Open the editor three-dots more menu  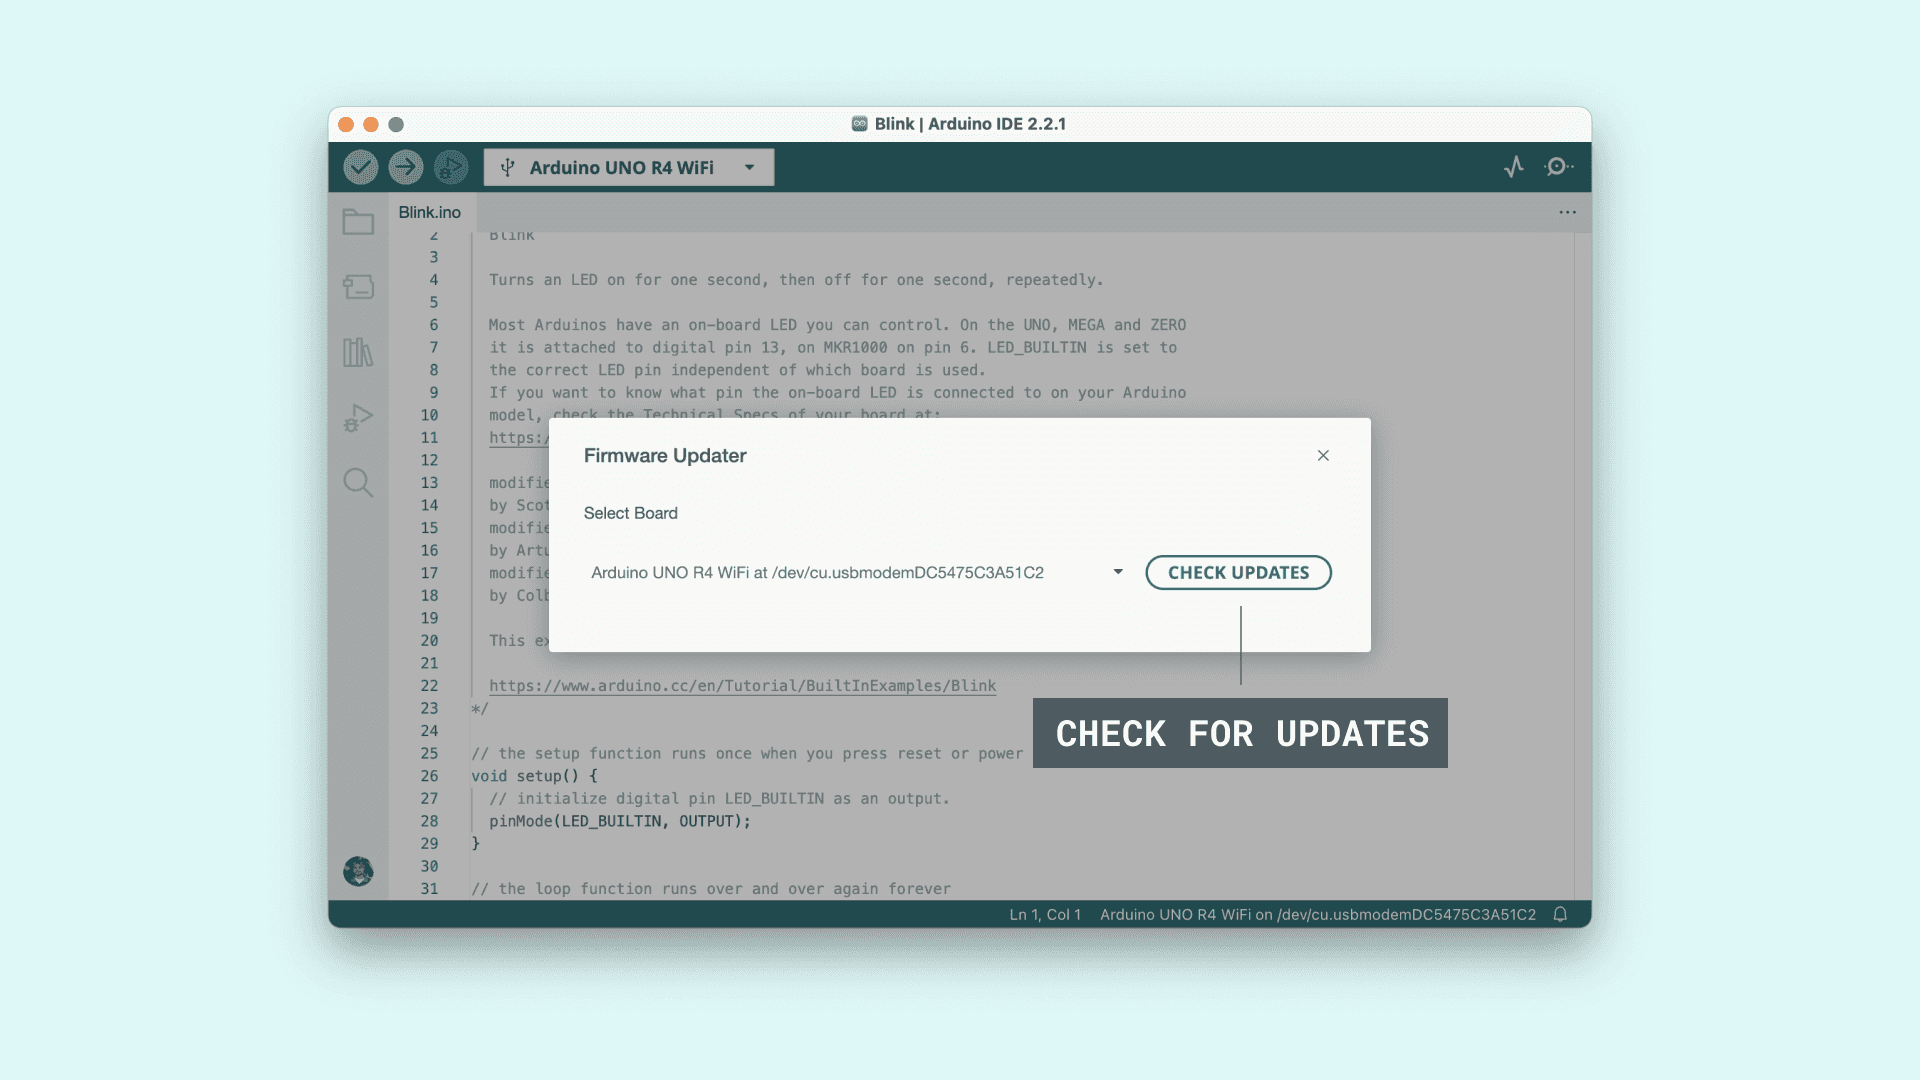[x=1567, y=212]
